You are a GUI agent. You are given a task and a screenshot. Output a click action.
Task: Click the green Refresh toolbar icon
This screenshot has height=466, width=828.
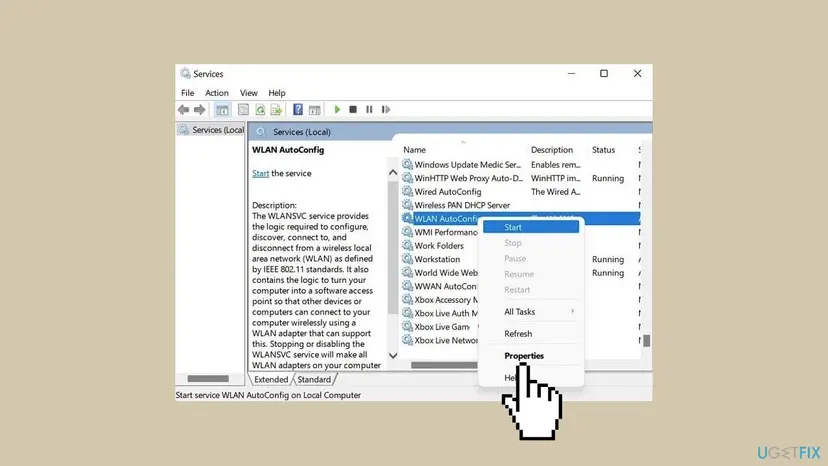tap(260, 109)
